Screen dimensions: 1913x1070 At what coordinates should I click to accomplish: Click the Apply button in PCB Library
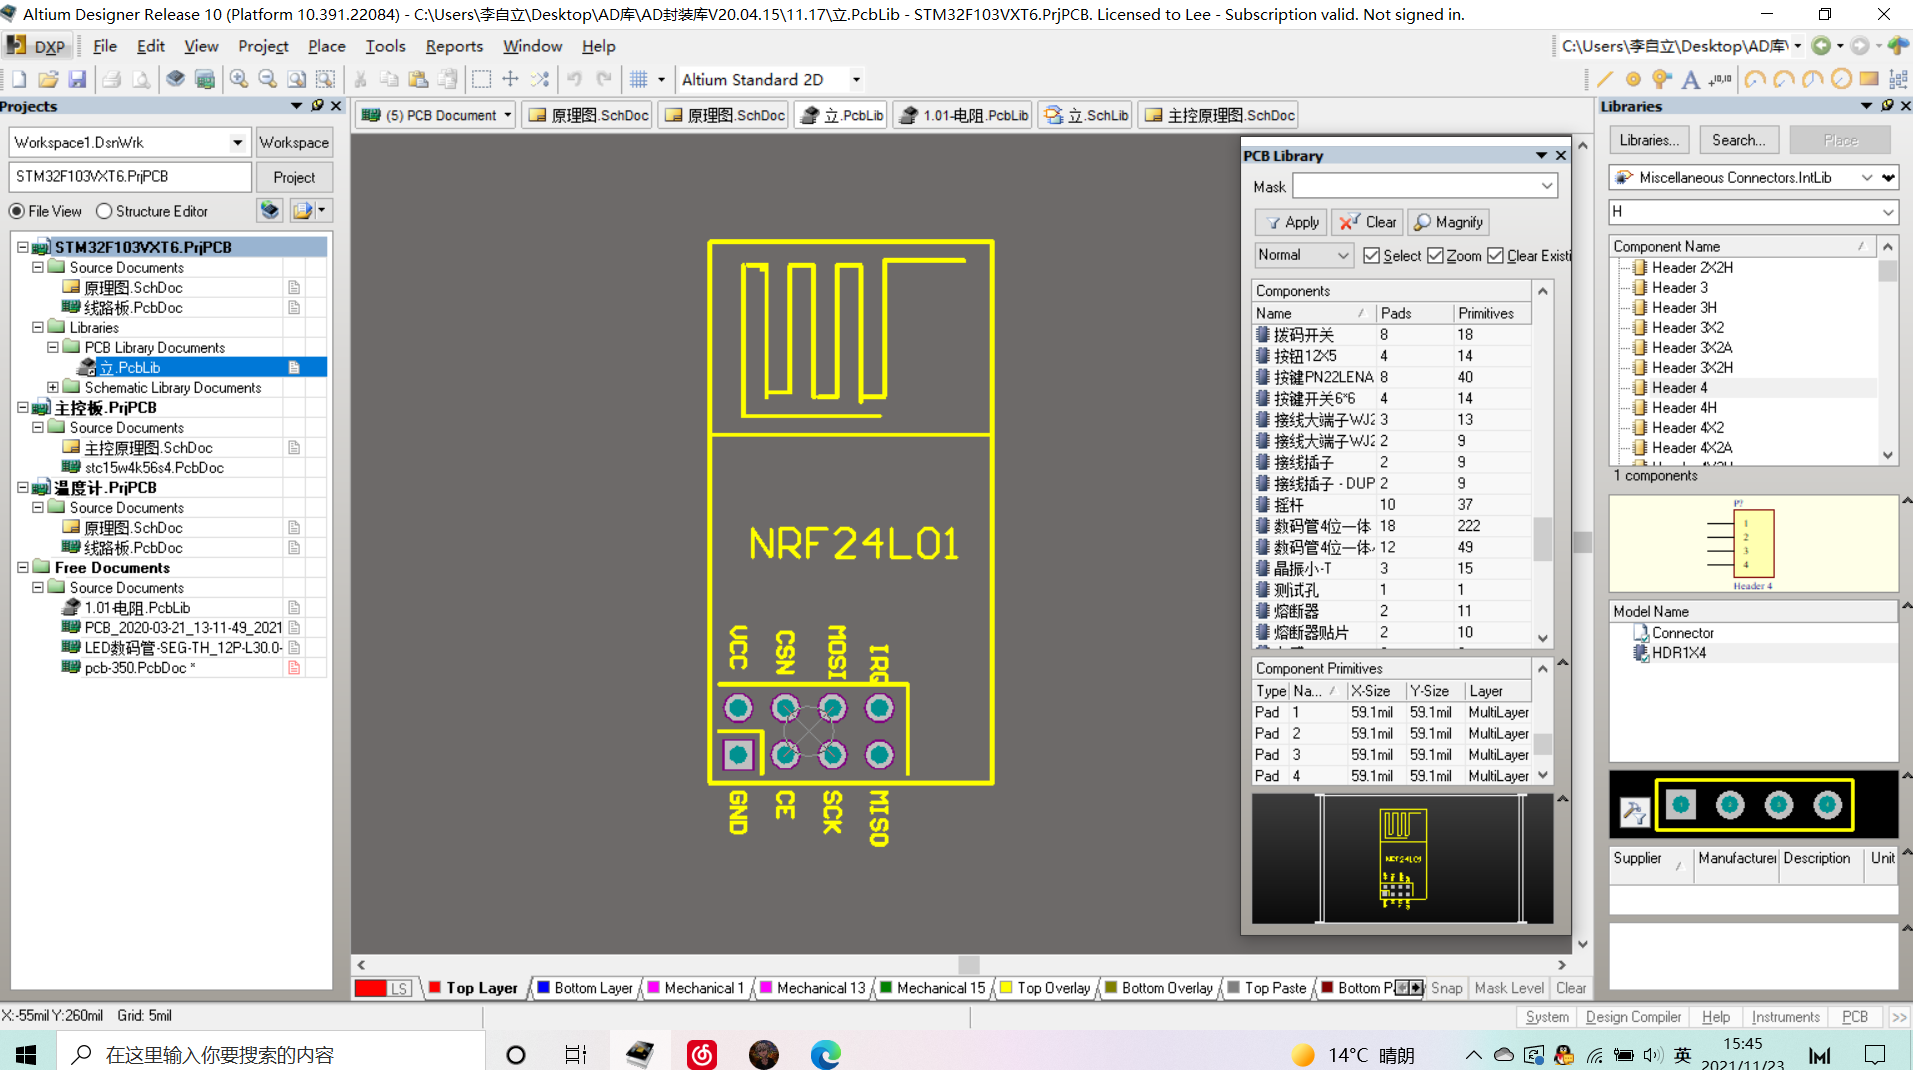click(1291, 222)
